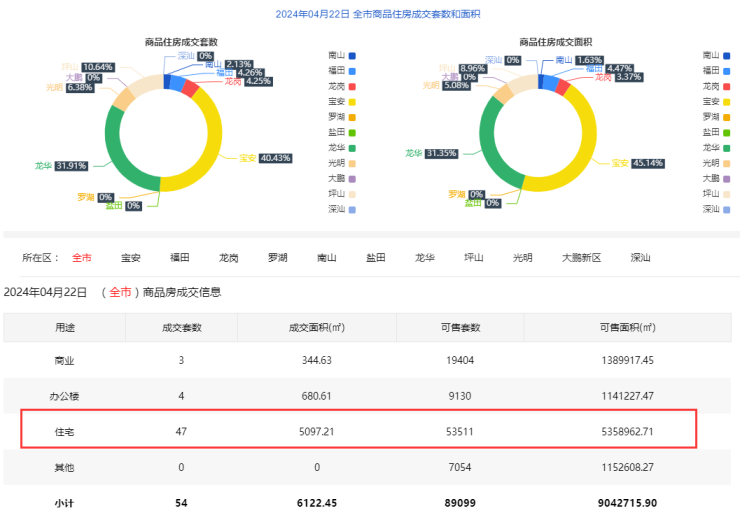Click the 40.43% data label
The image size is (740, 520).
pos(275,158)
